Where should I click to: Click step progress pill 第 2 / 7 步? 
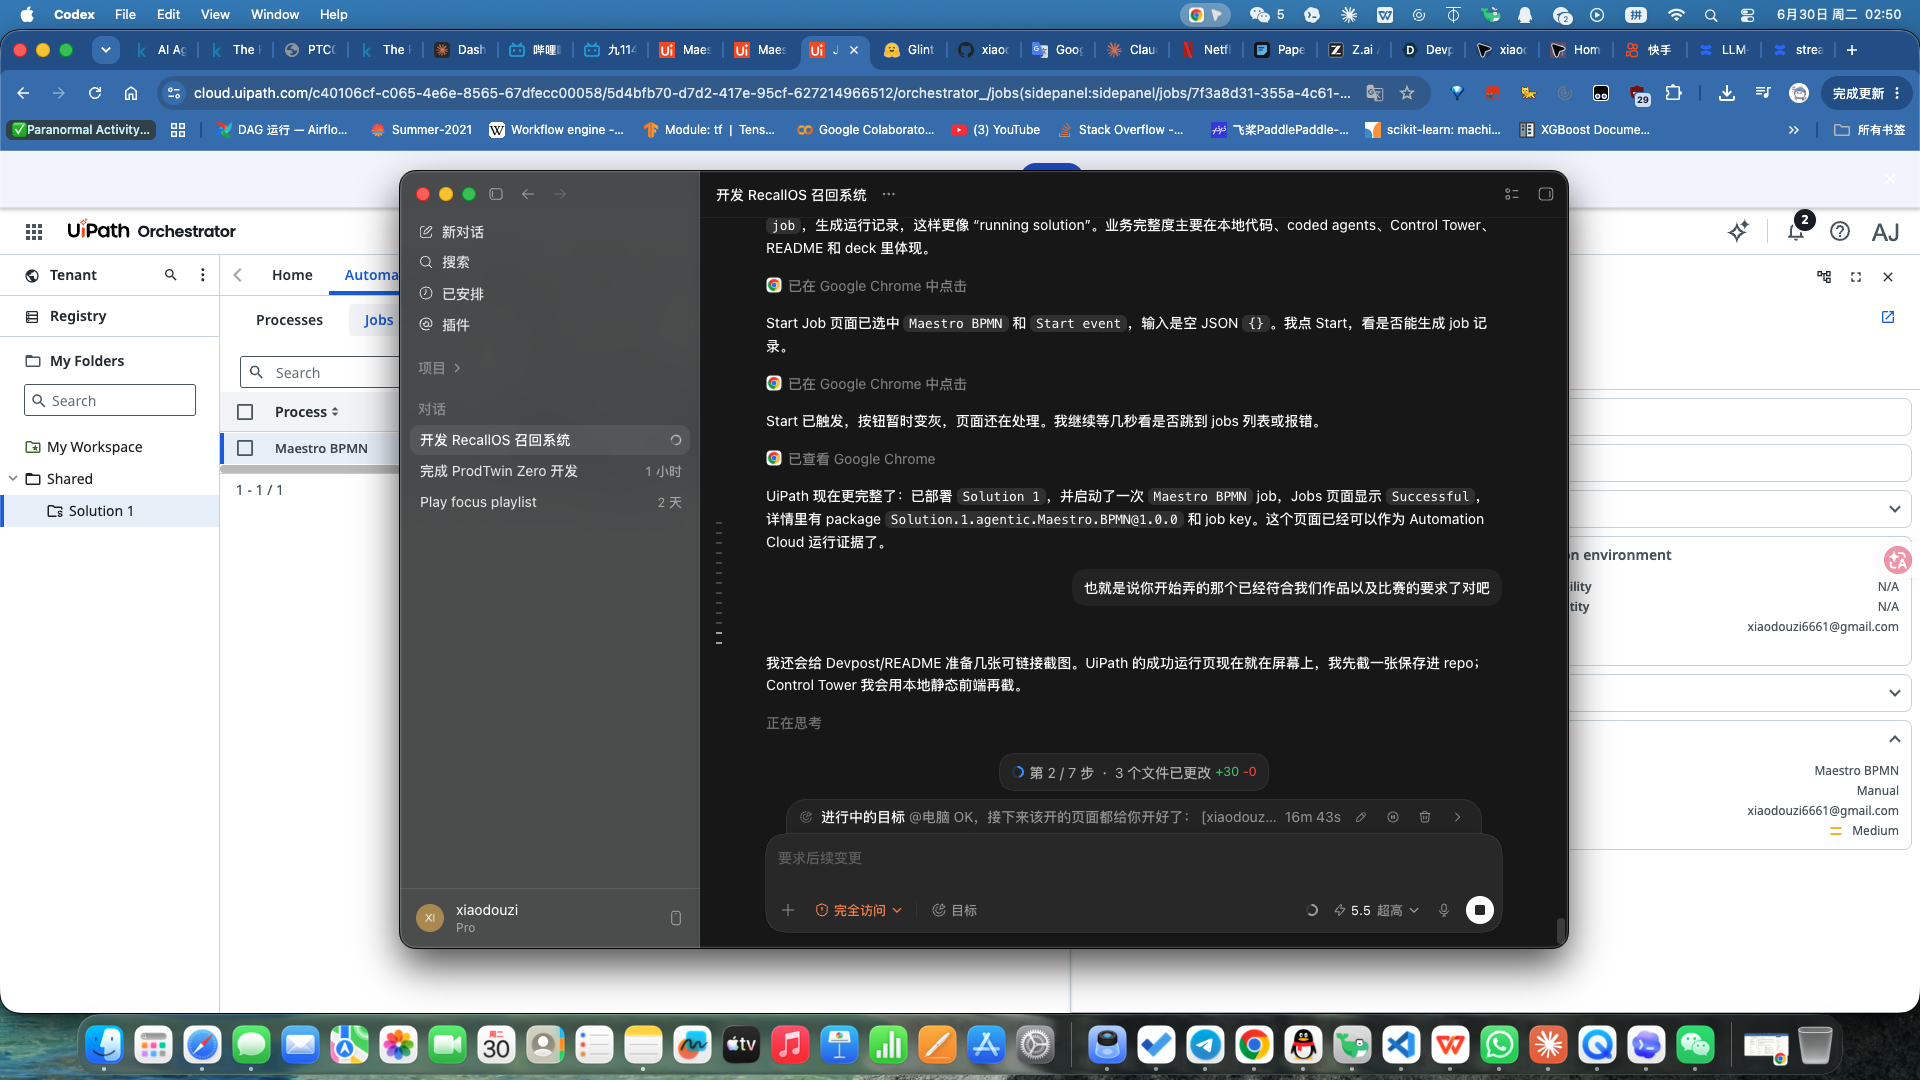click(1134, 772)
